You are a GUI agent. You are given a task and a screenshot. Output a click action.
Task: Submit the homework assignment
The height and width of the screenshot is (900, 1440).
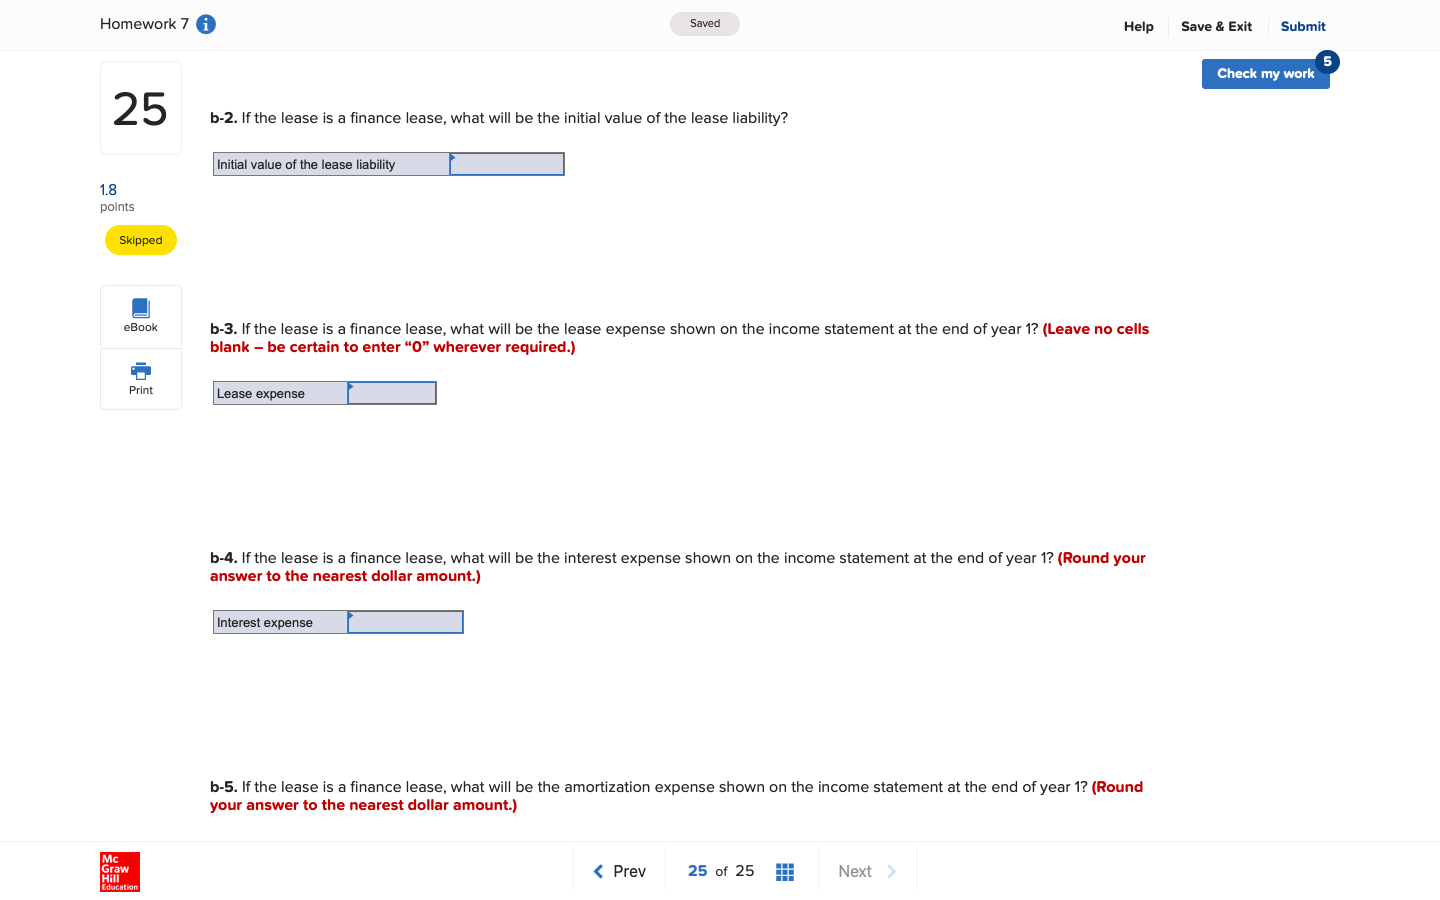(x=1302, y=26)
